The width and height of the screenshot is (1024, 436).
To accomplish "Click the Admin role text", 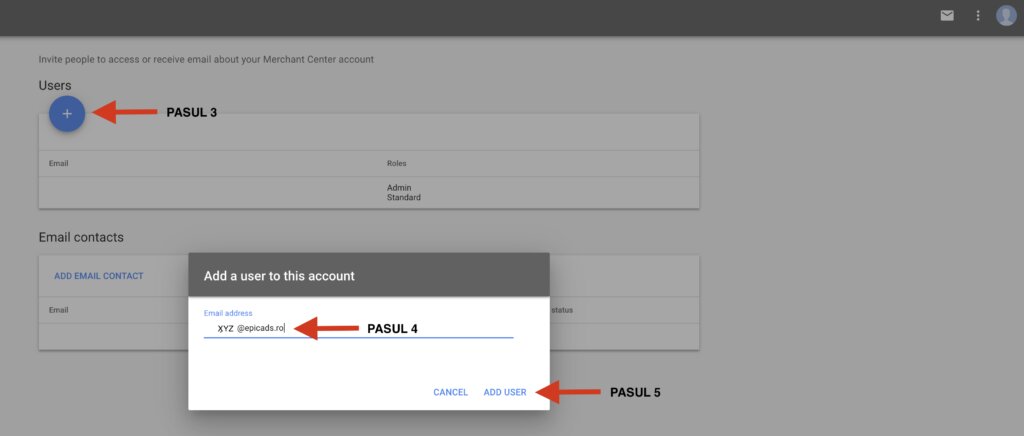I will click(399, 188).
